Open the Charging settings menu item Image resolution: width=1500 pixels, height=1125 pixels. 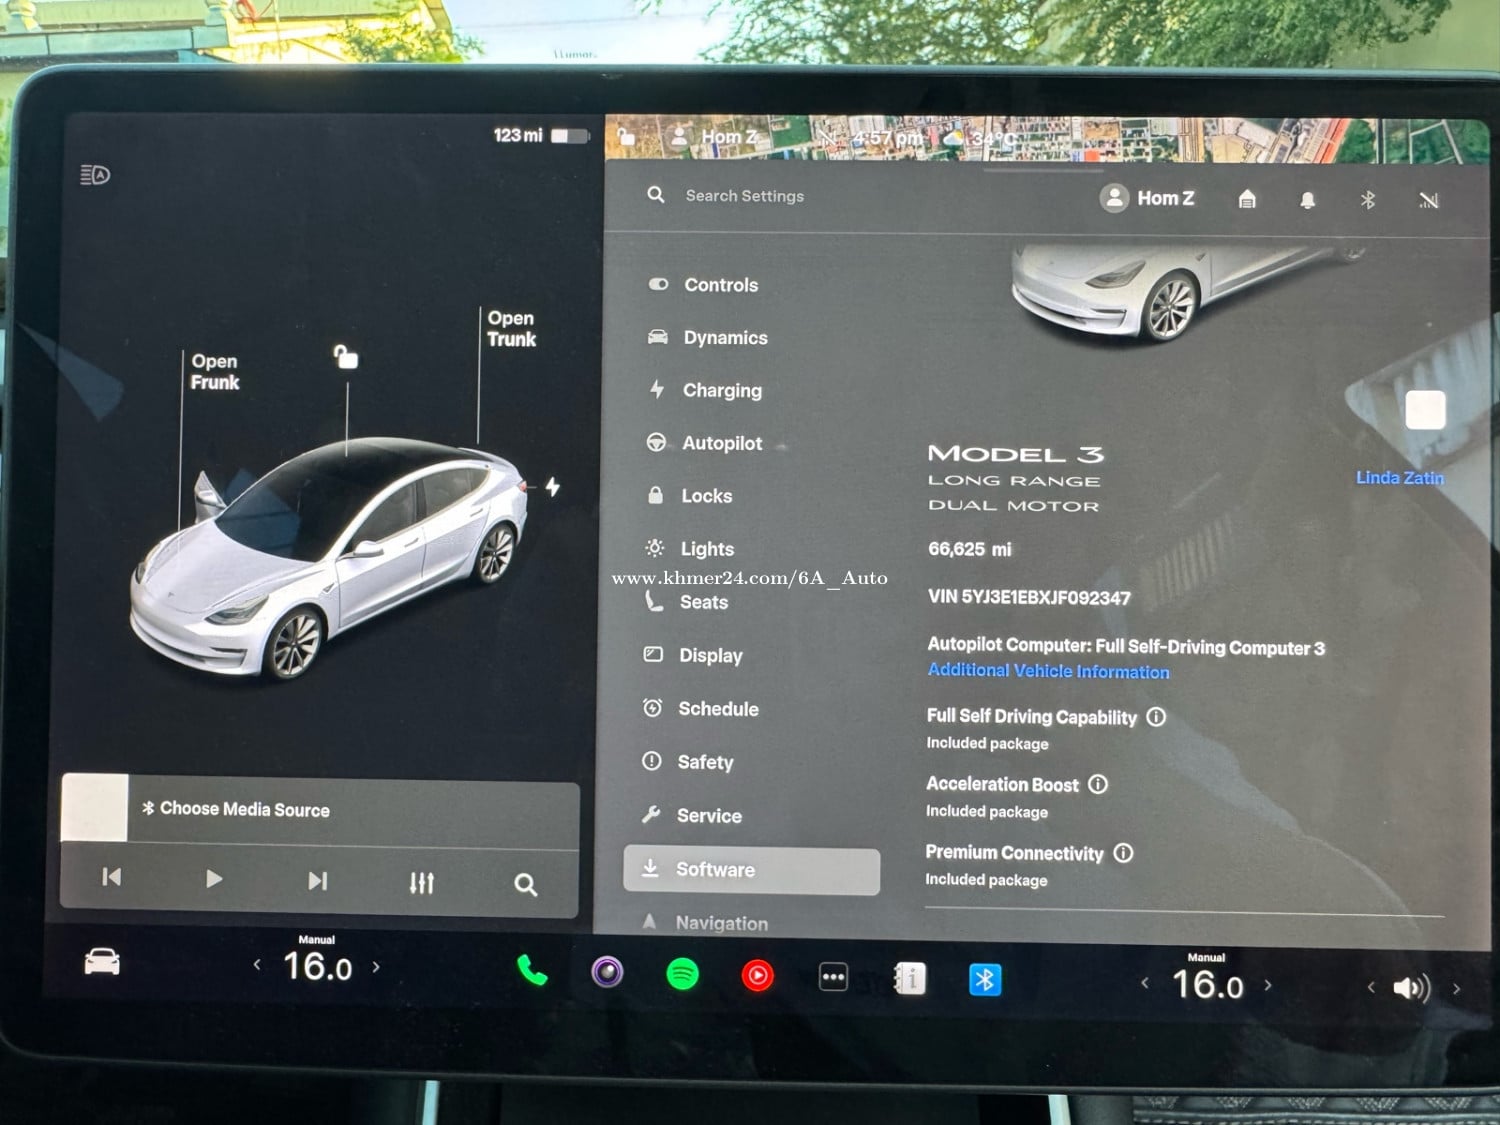721,390
